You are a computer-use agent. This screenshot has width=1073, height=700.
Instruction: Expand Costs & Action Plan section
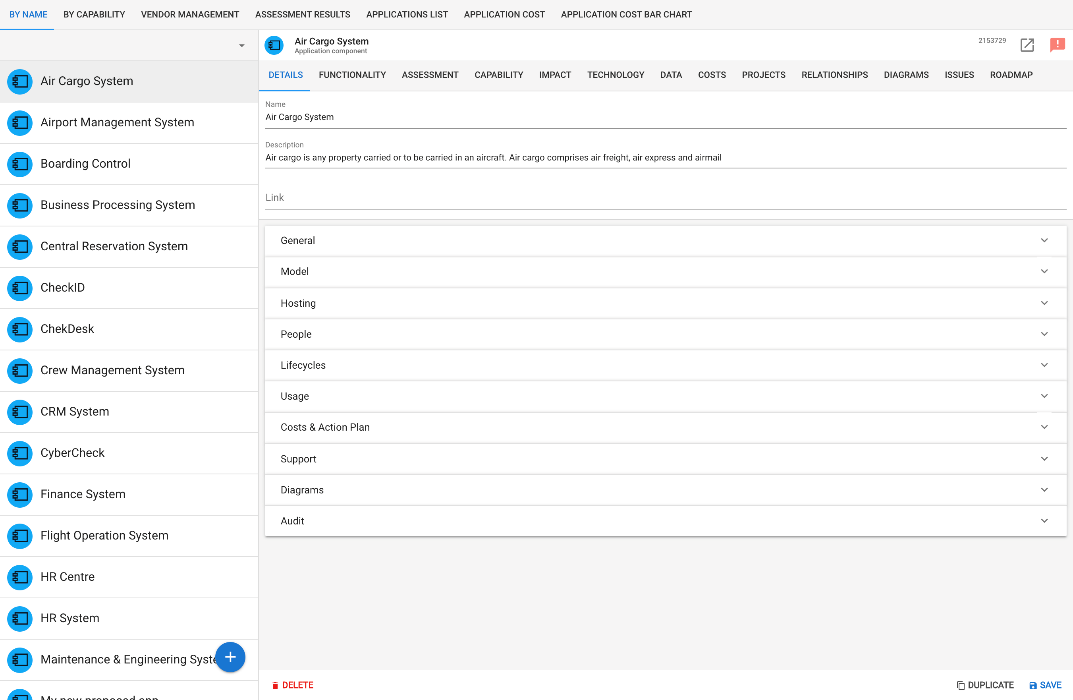(x=665, y=427)
